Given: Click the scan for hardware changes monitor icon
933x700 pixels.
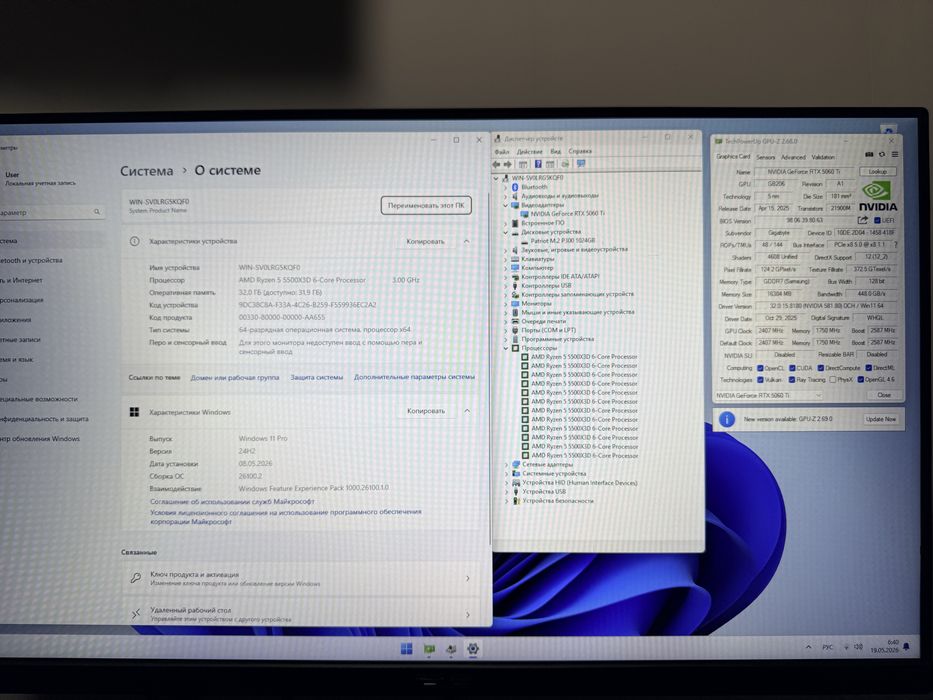Looking at the screenshot, I should [x=581, y=164].
